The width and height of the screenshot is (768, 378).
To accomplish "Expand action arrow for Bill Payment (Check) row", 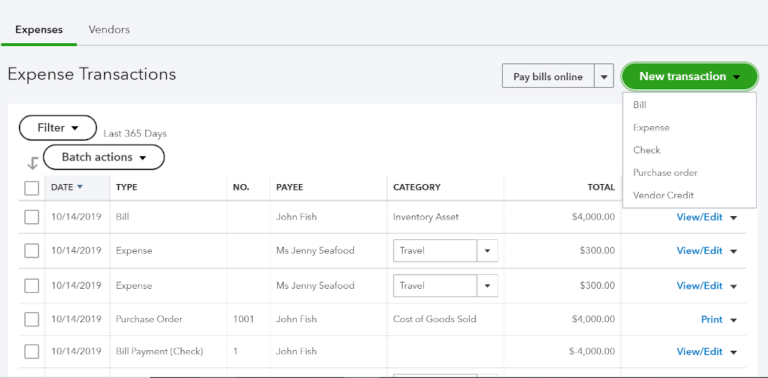I will click(733, 352).
